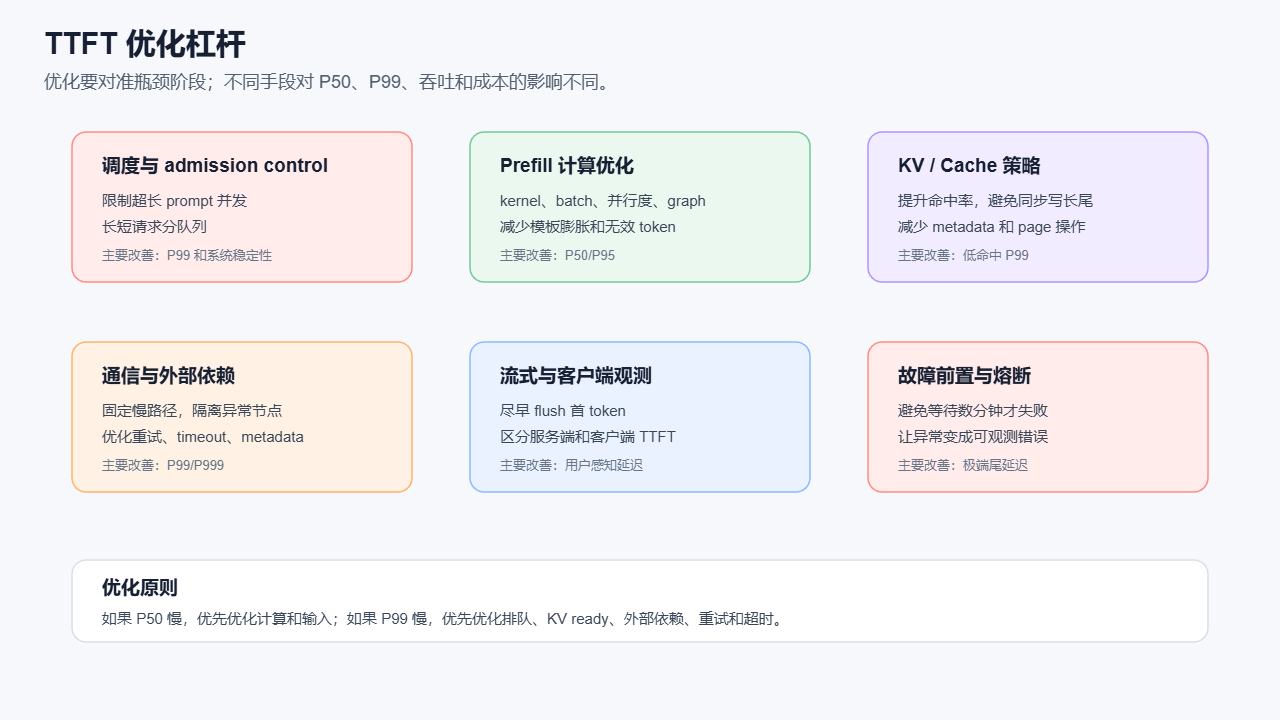Viewport: 1280px width, 720px height.
Task: Select the subtitle starting "优化要对准瓶颈阶段"
Action: (327, 82)
